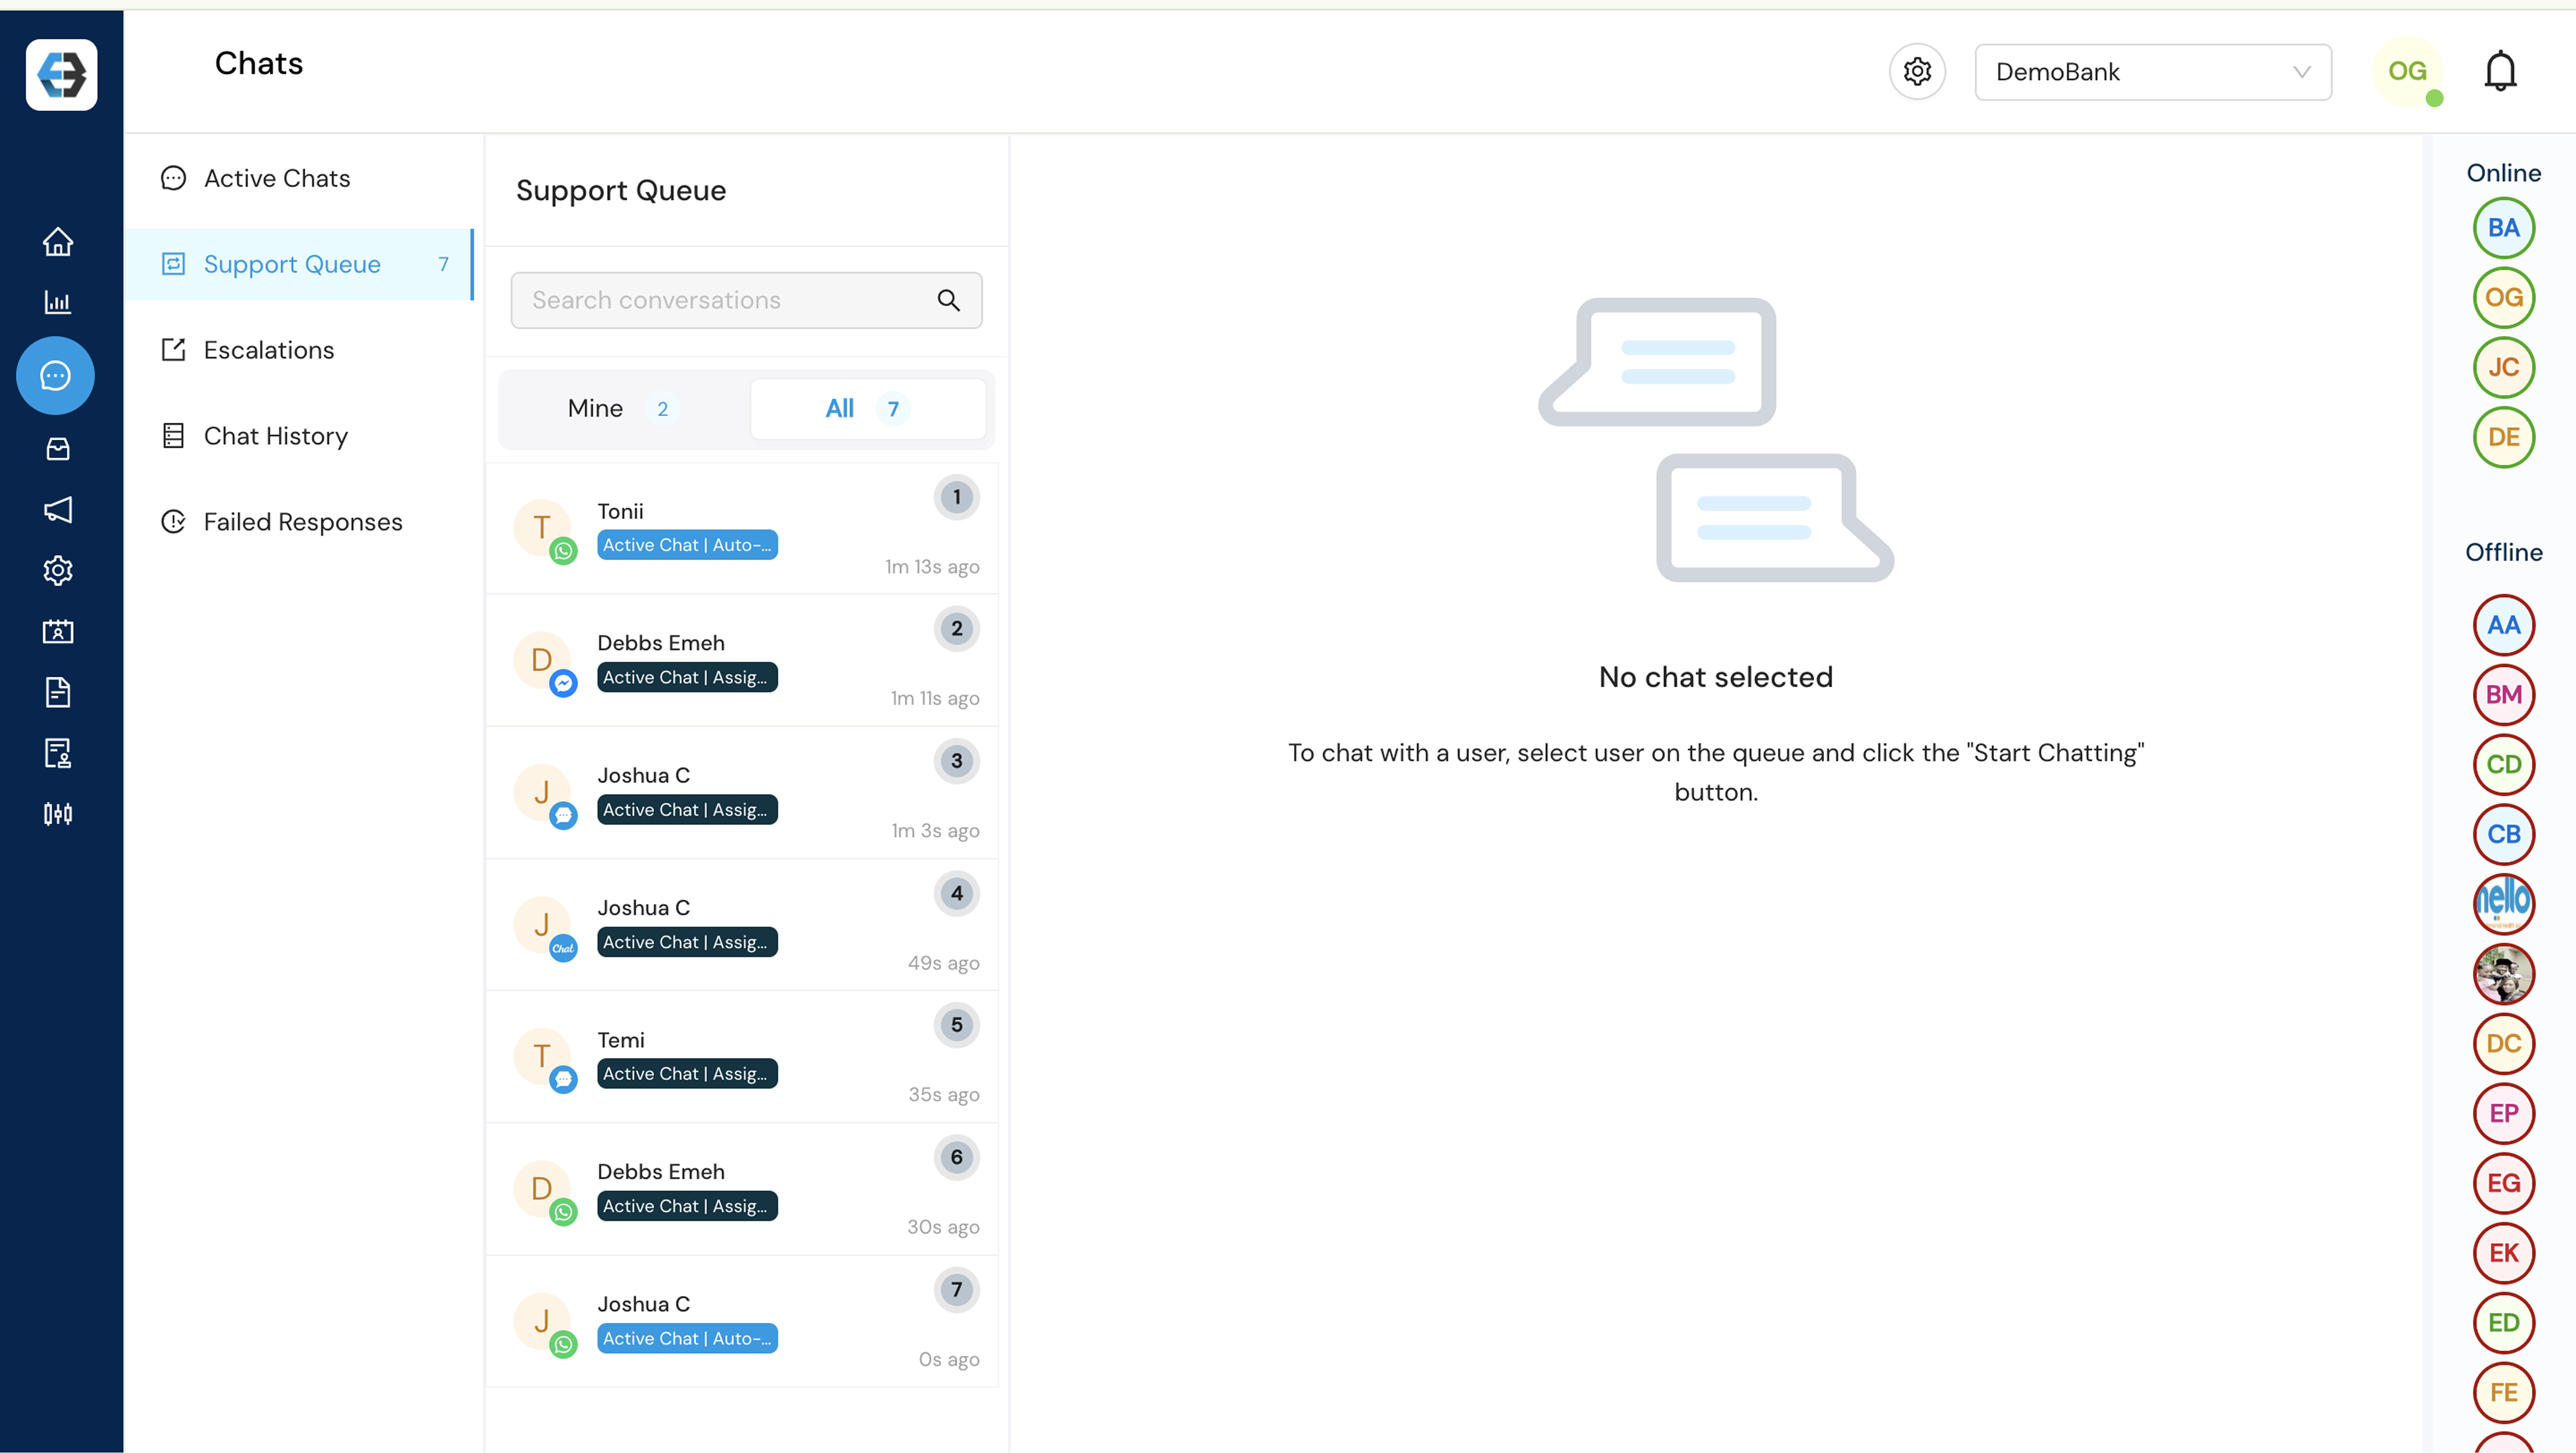
Task: Click the 'Online' agents label
Action: click(x=2503, y=173)
